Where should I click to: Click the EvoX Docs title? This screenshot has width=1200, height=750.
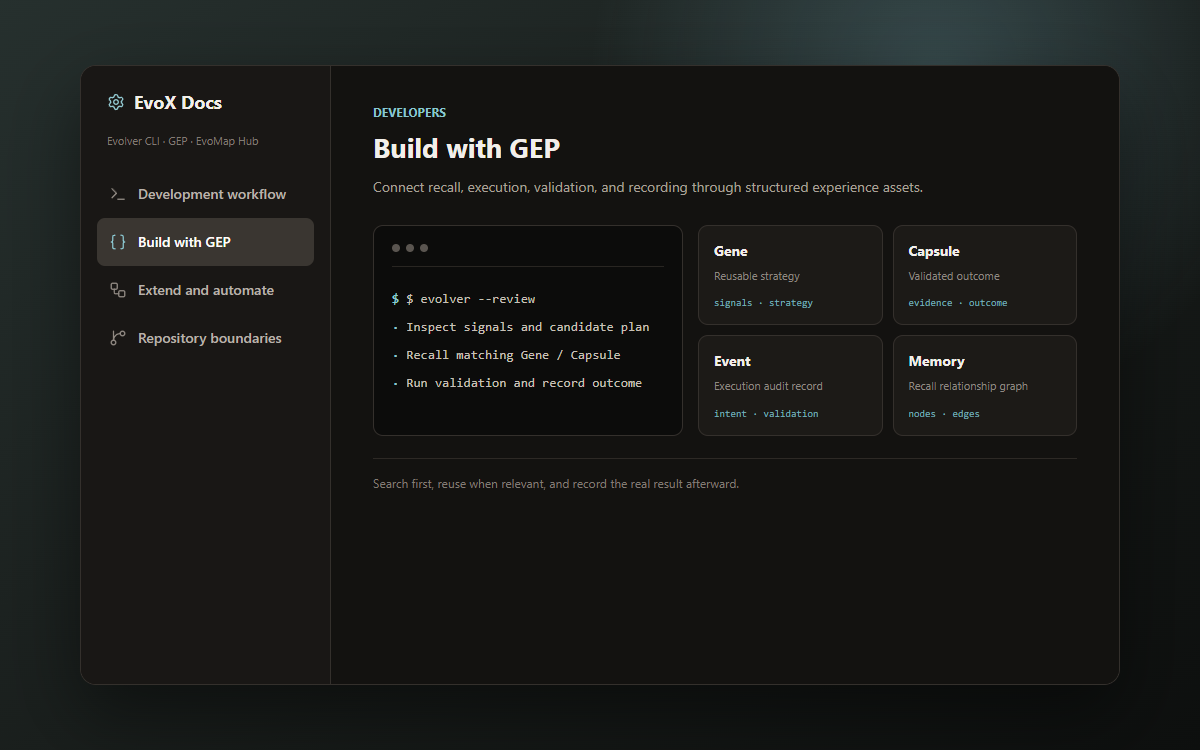(x=178, y=103)
